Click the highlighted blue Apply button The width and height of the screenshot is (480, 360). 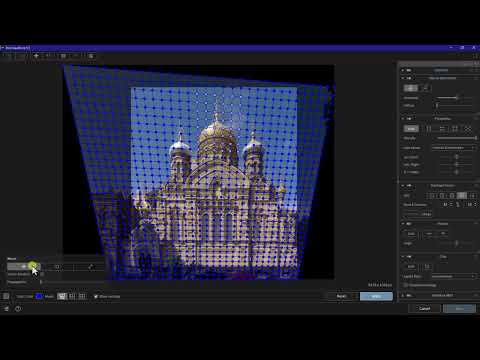(376, 296)
